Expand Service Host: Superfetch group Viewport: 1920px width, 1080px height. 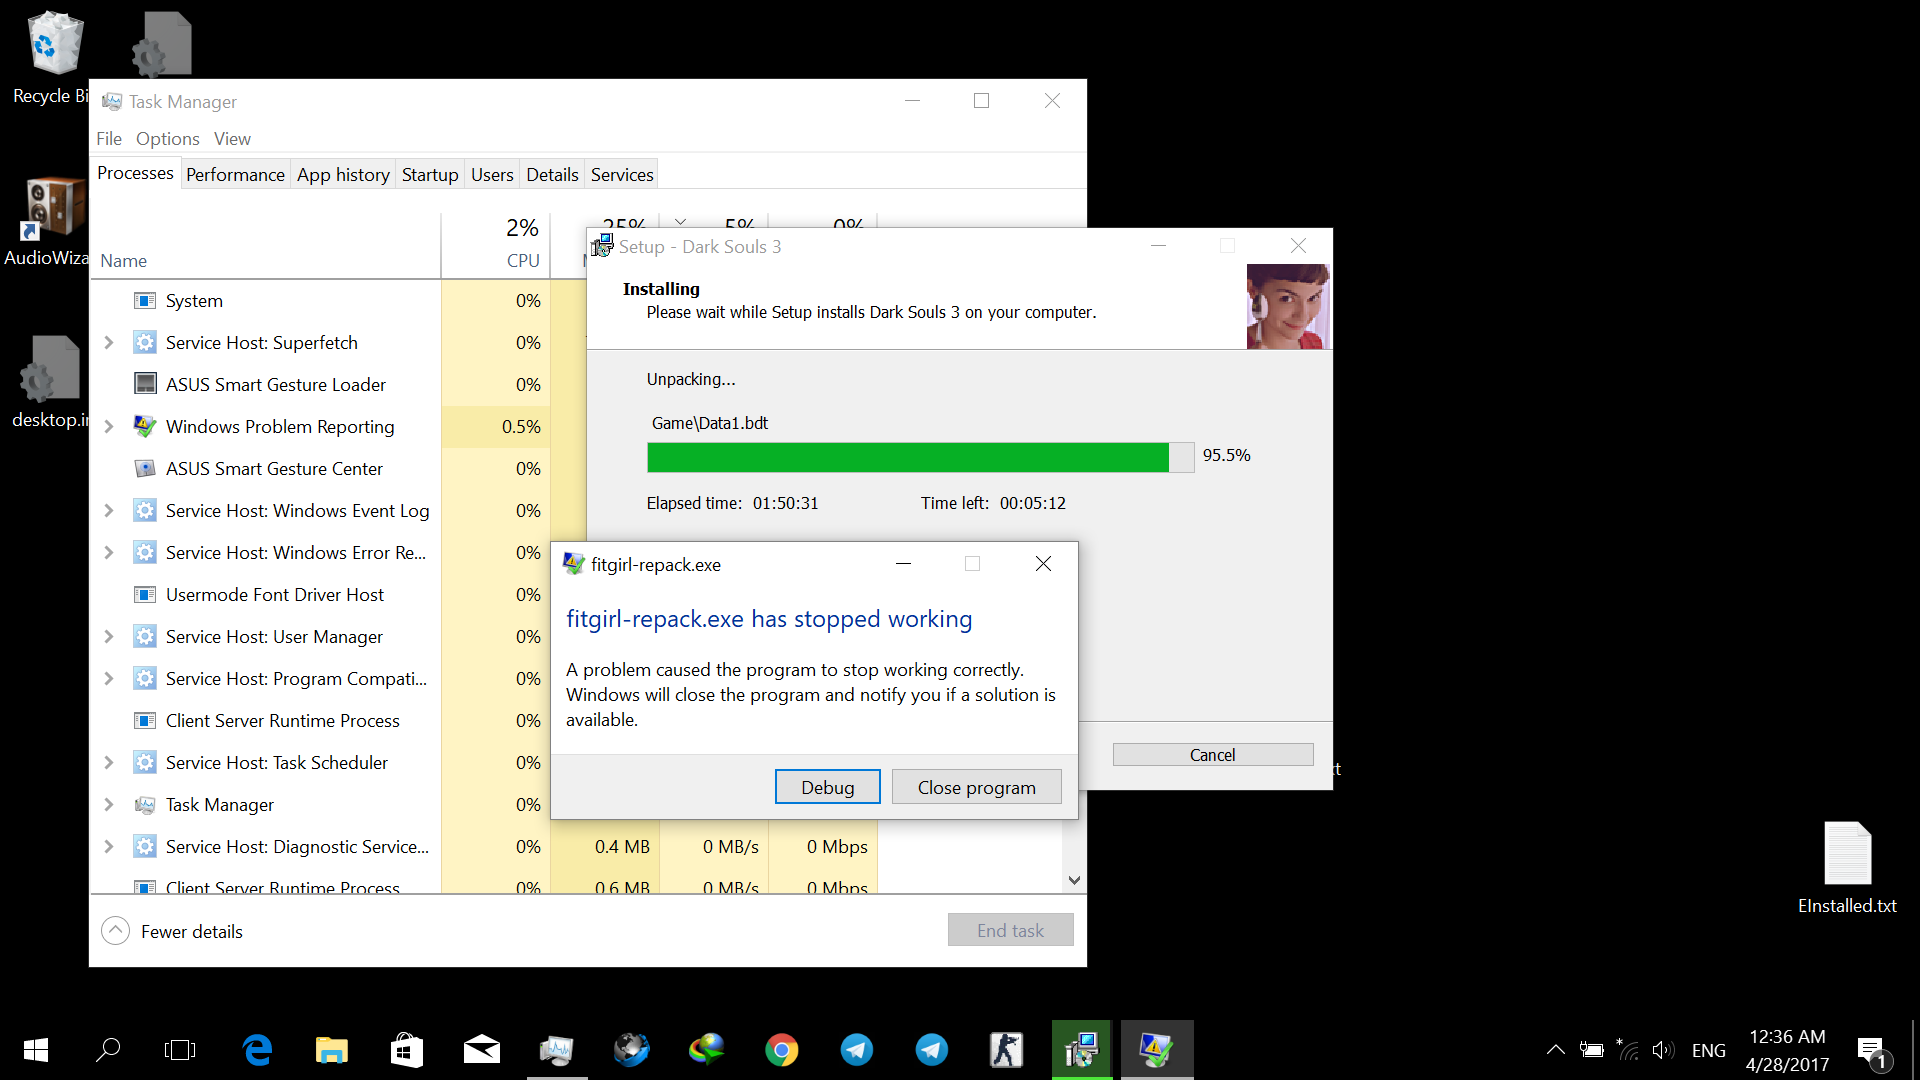coord(109,343)
